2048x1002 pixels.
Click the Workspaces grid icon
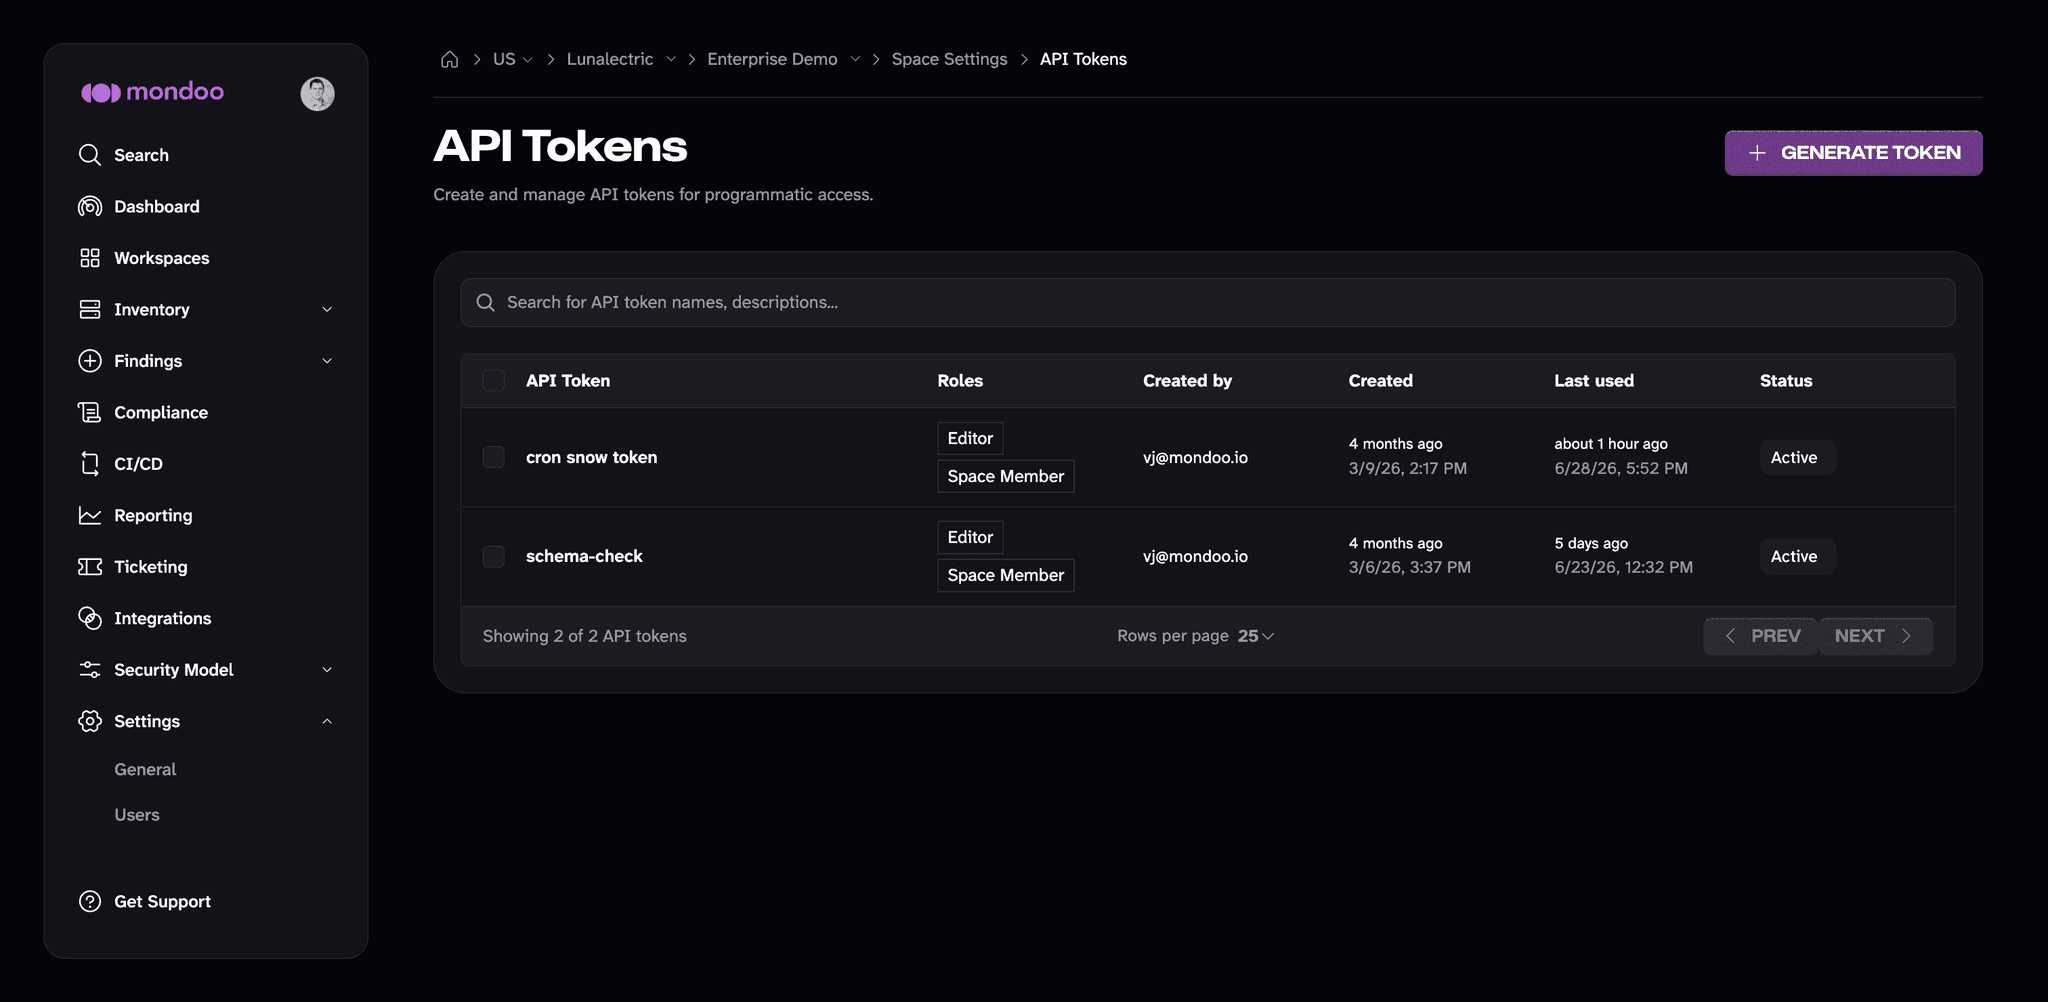click(x=90, y=258)
